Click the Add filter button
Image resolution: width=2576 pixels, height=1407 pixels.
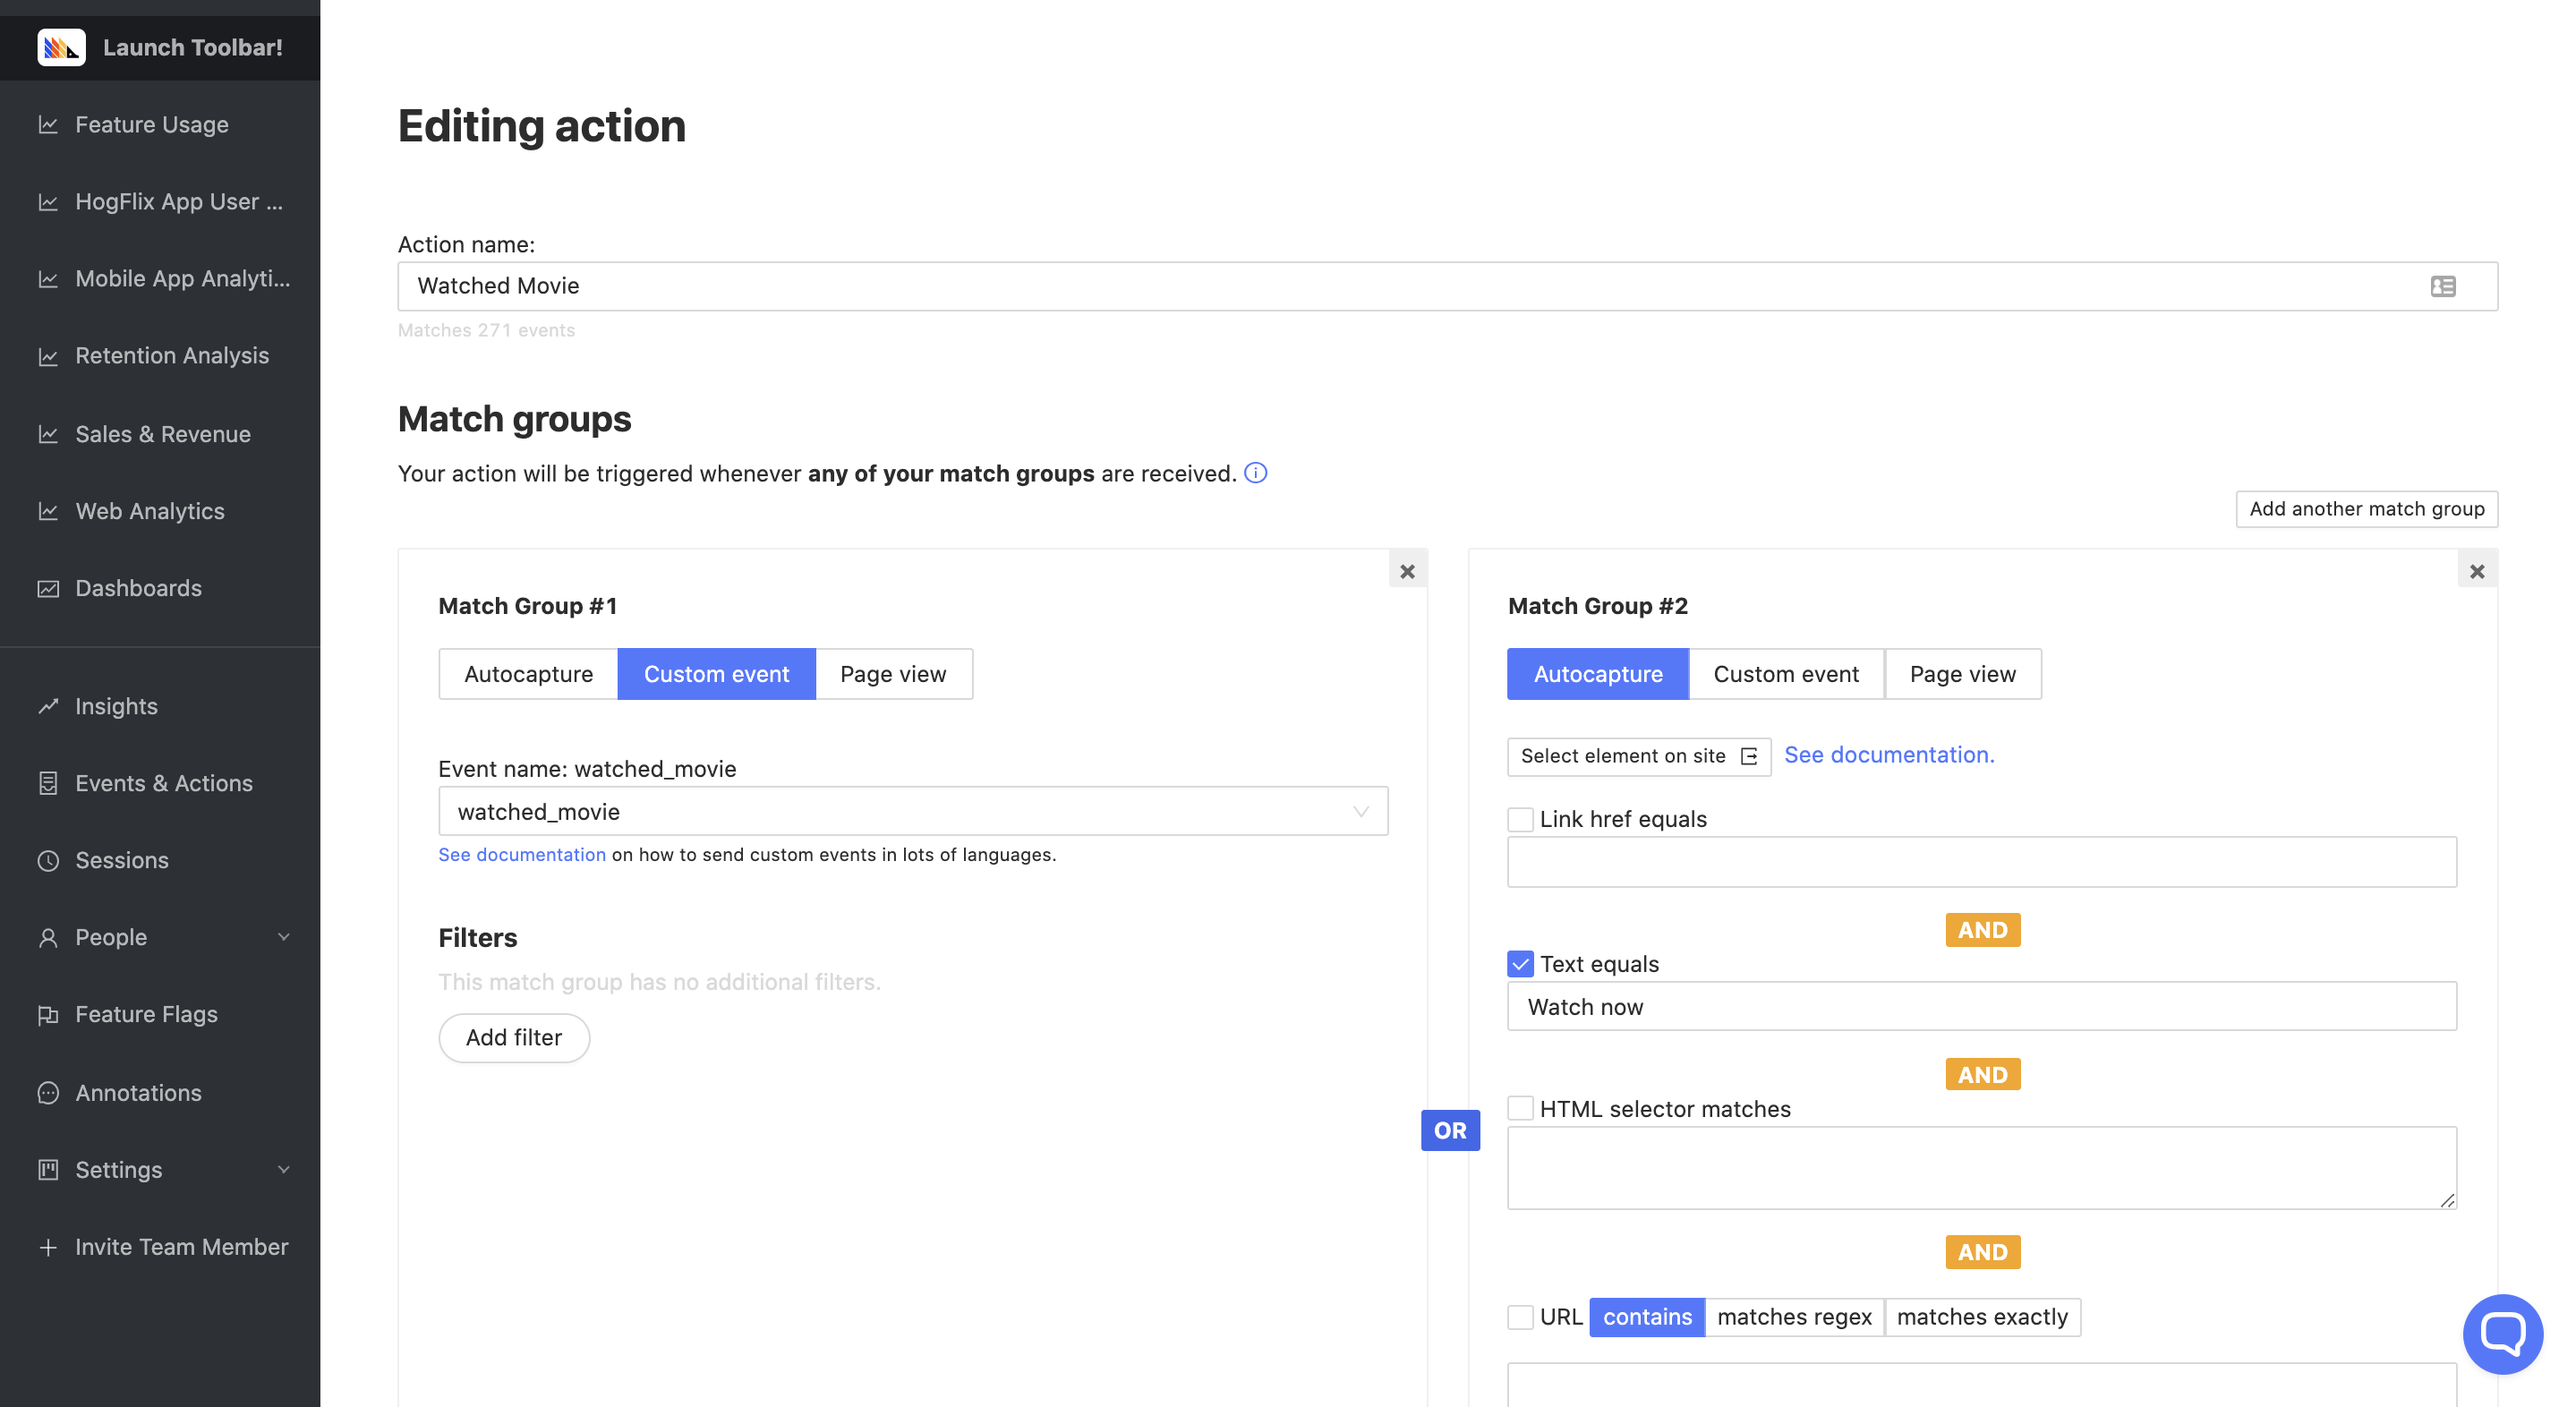click(x=514, y=1038)
